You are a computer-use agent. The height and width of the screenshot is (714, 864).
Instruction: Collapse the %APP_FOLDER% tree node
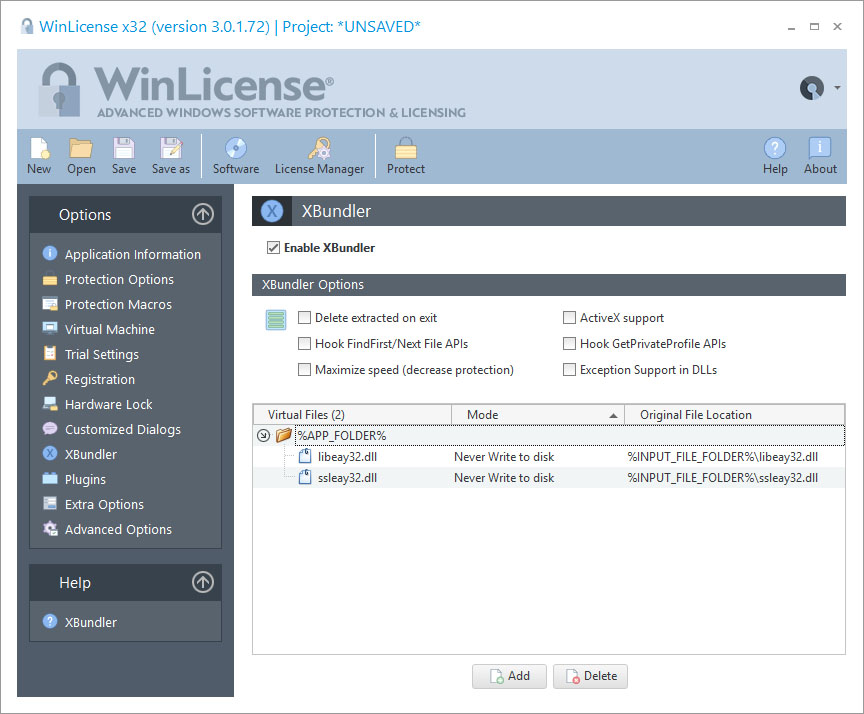click(x=263, y=436)
